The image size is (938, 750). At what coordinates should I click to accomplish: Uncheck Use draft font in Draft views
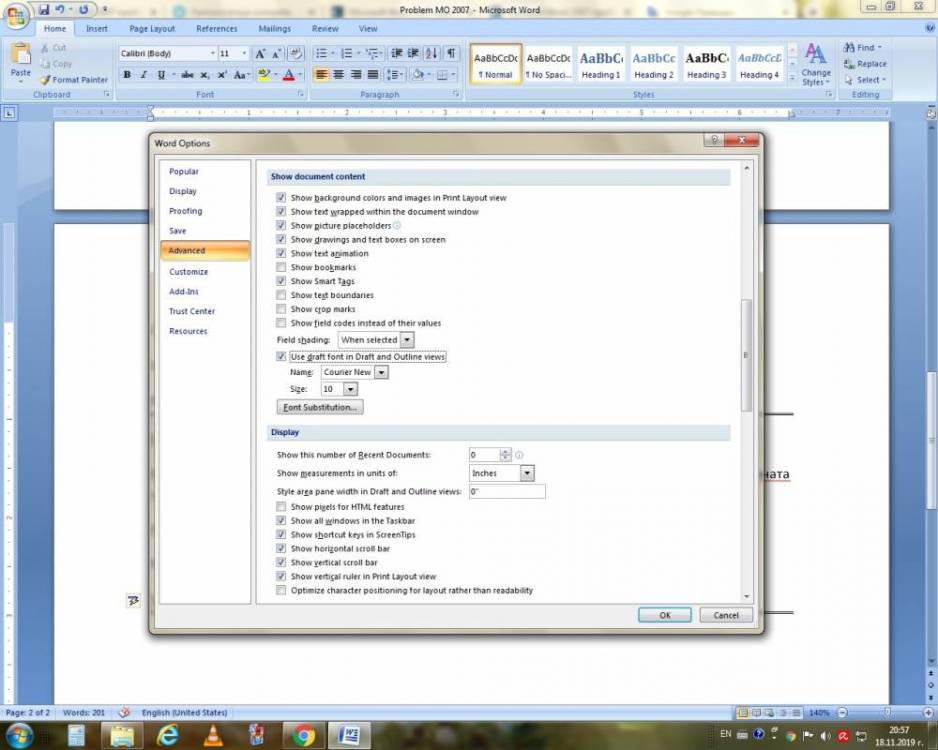click(x=281, y=356)
